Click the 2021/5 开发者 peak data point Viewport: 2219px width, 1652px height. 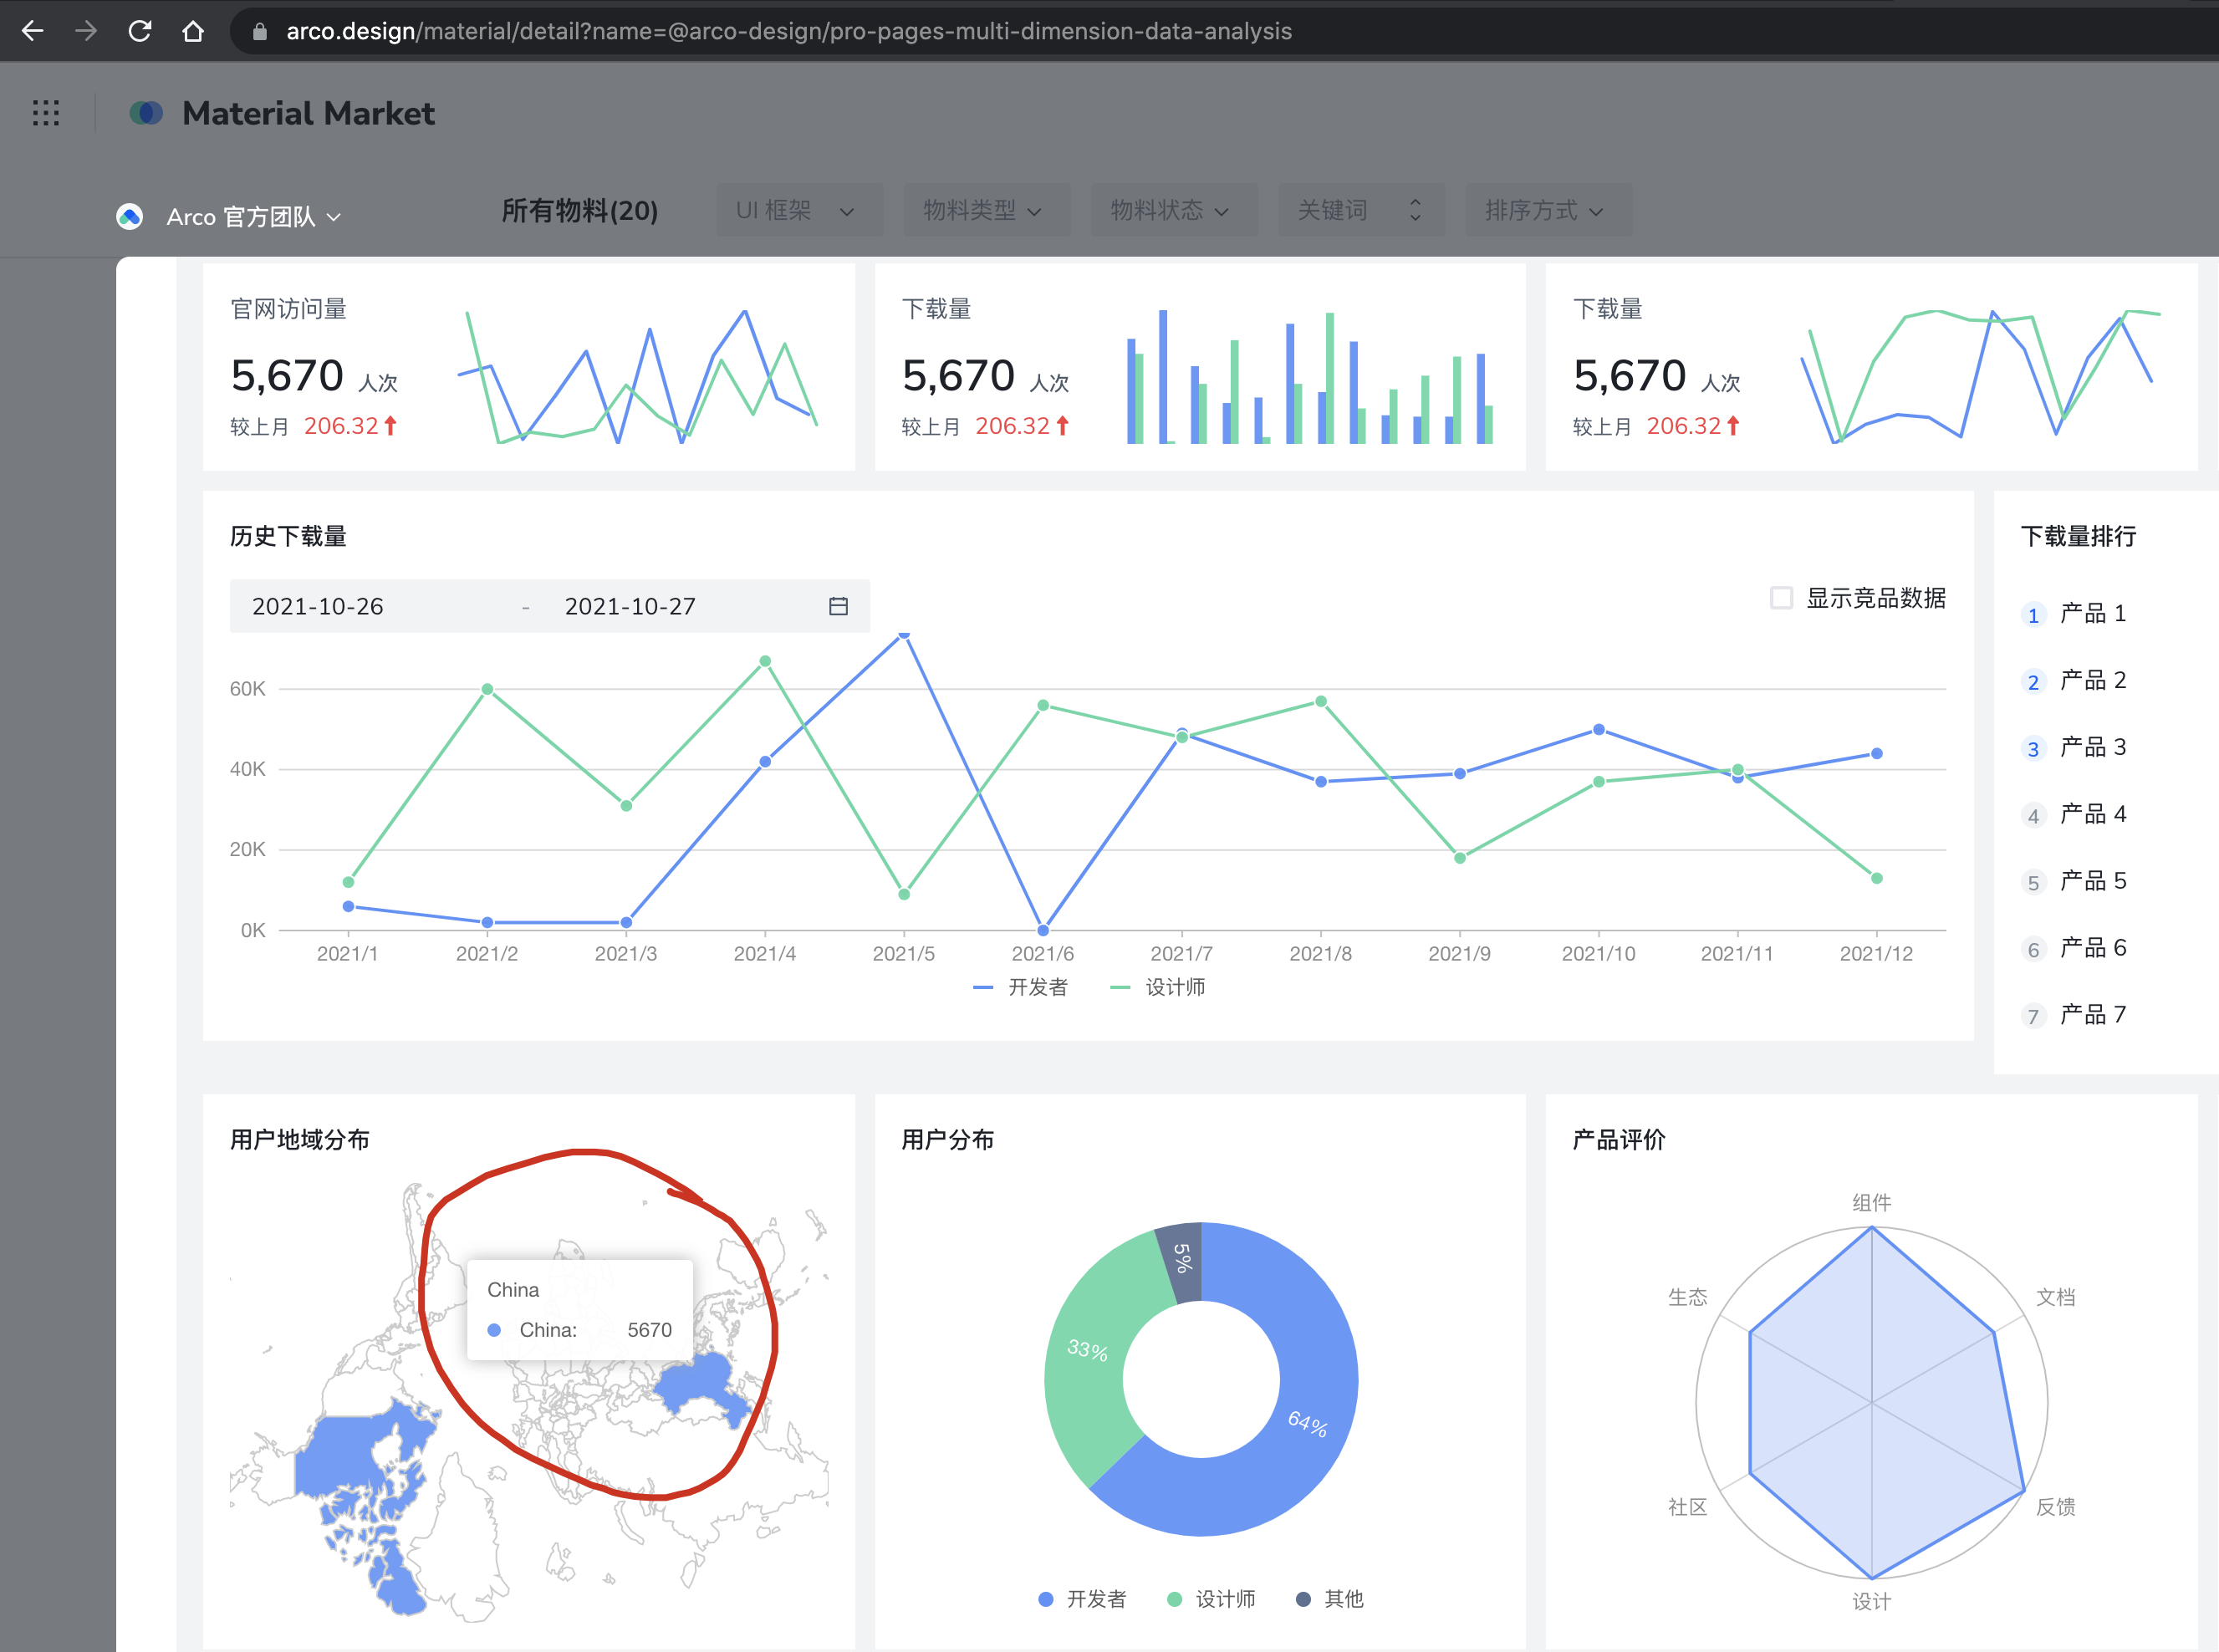904,634
